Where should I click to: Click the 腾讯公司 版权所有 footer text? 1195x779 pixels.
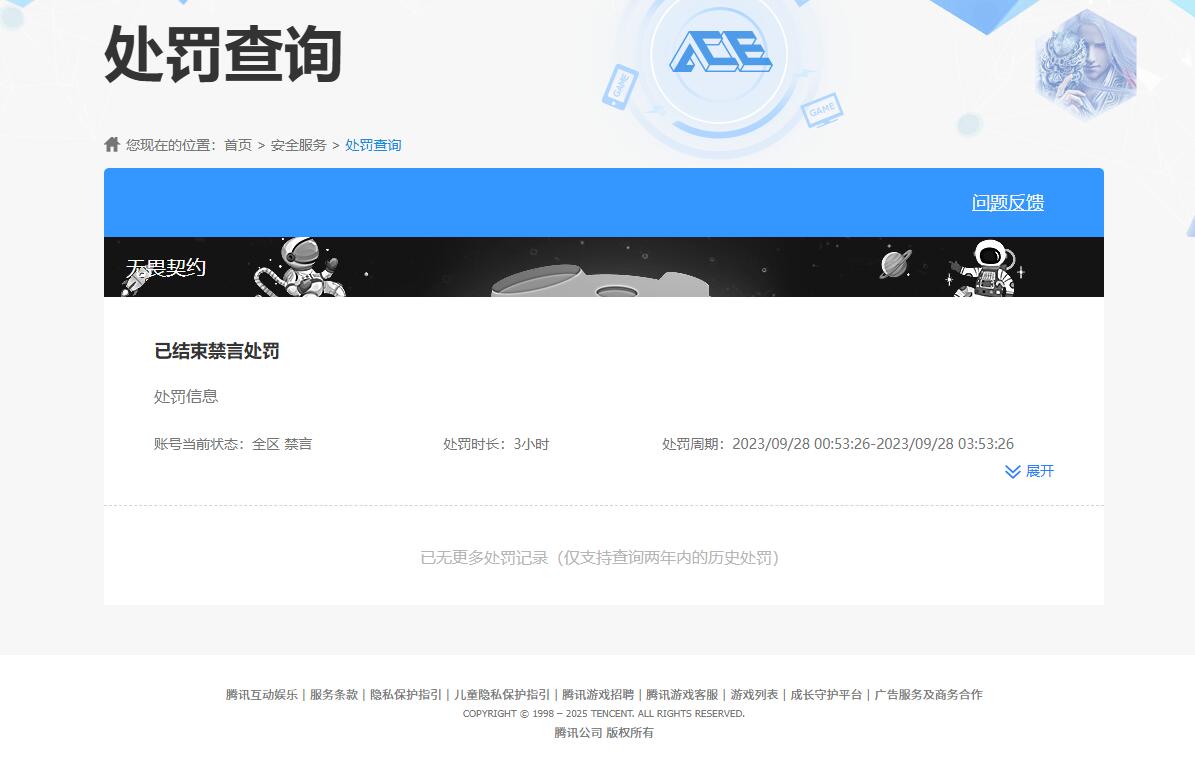pos(604,733)
